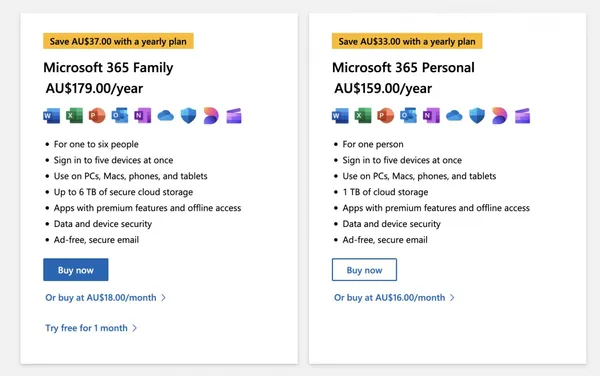Click the Word icon in Family plan
Screen dimensions: 600x376
tap(52, 116)
